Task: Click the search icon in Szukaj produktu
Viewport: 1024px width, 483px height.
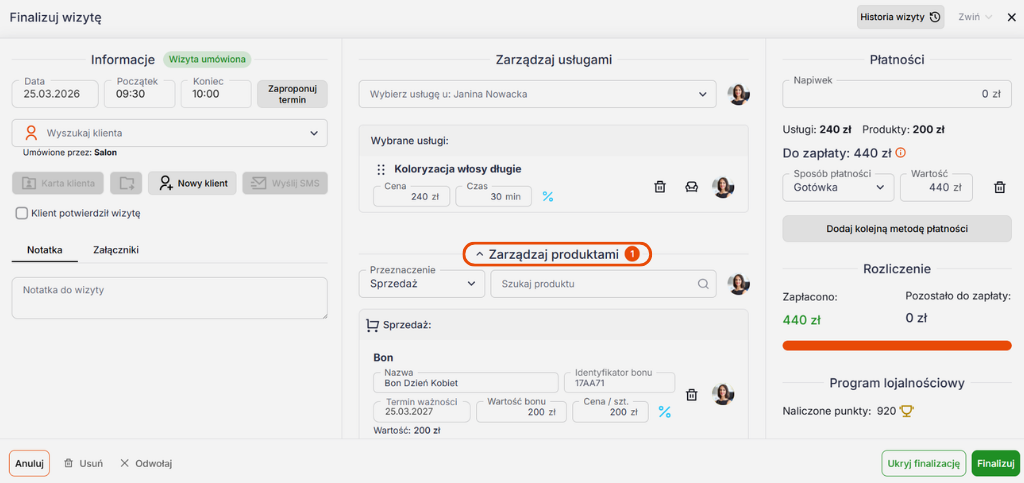Action: [x=704, y=284]
